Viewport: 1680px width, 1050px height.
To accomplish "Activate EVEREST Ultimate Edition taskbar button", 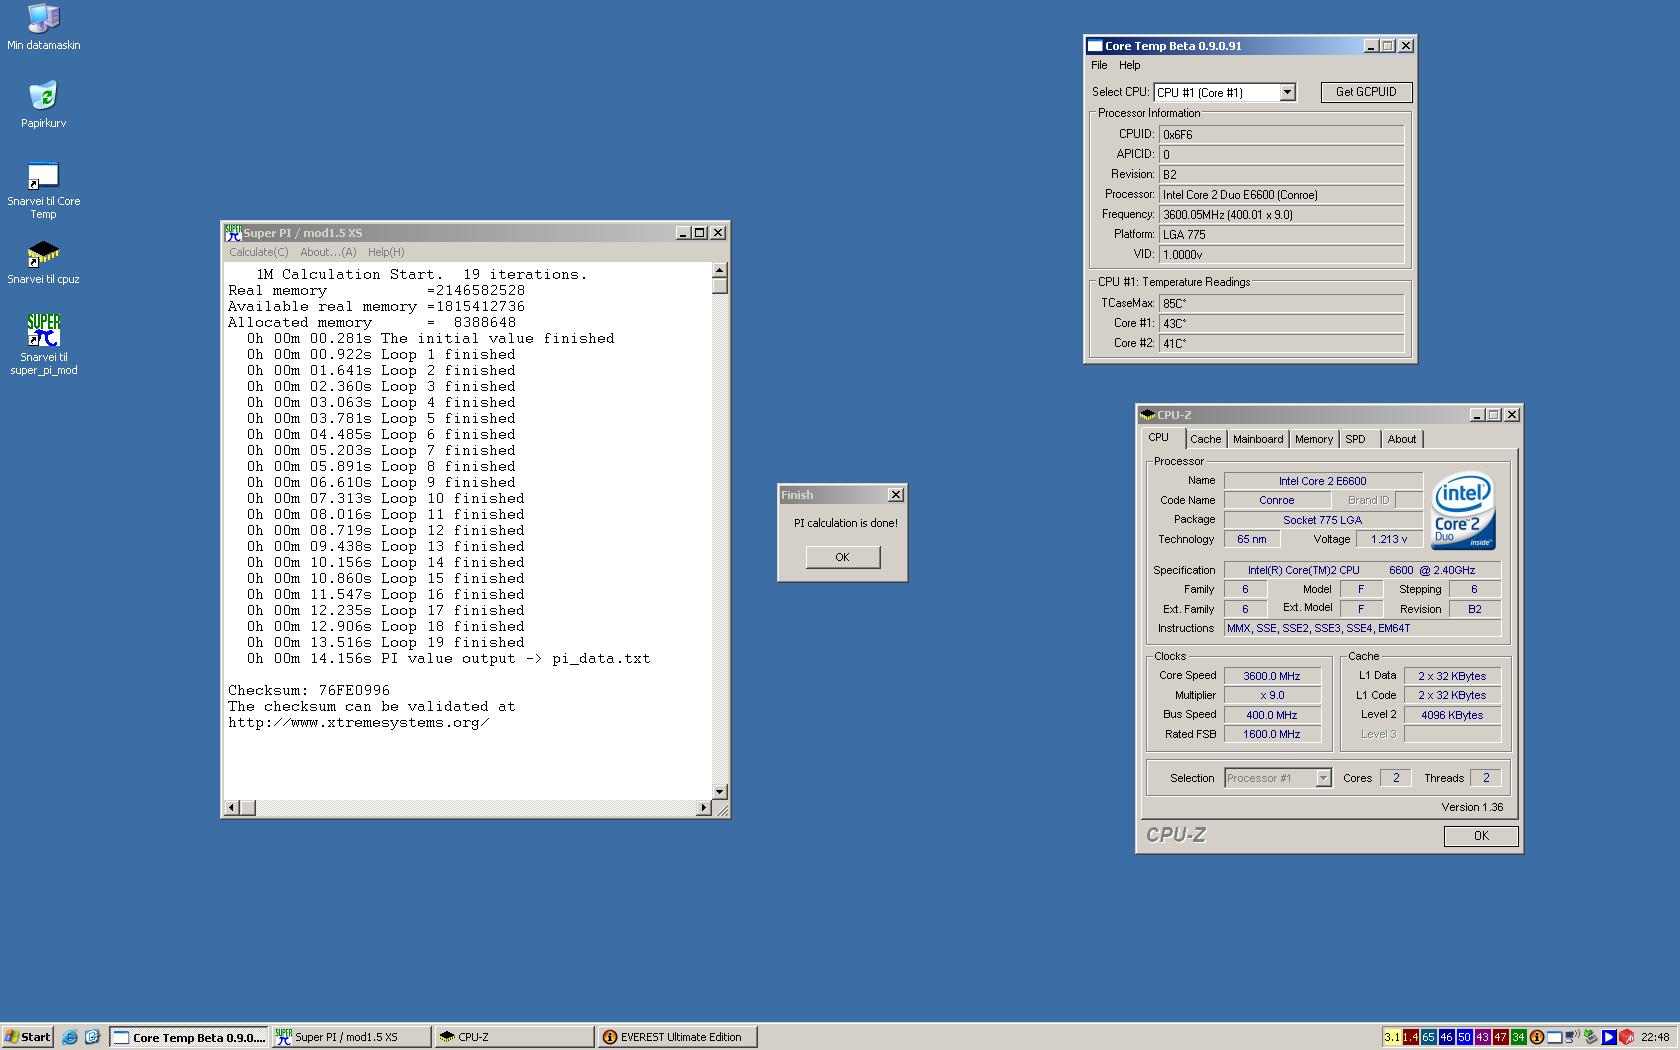I will pos(676,1037).
